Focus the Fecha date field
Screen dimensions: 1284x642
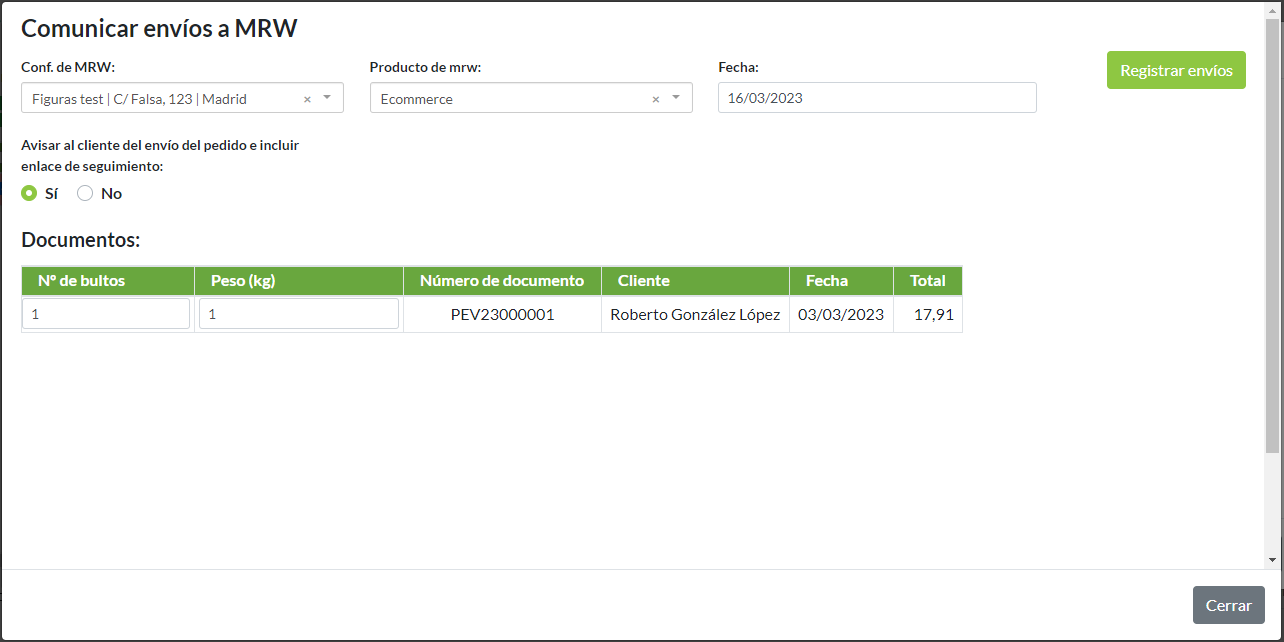[x=876, y=98]
